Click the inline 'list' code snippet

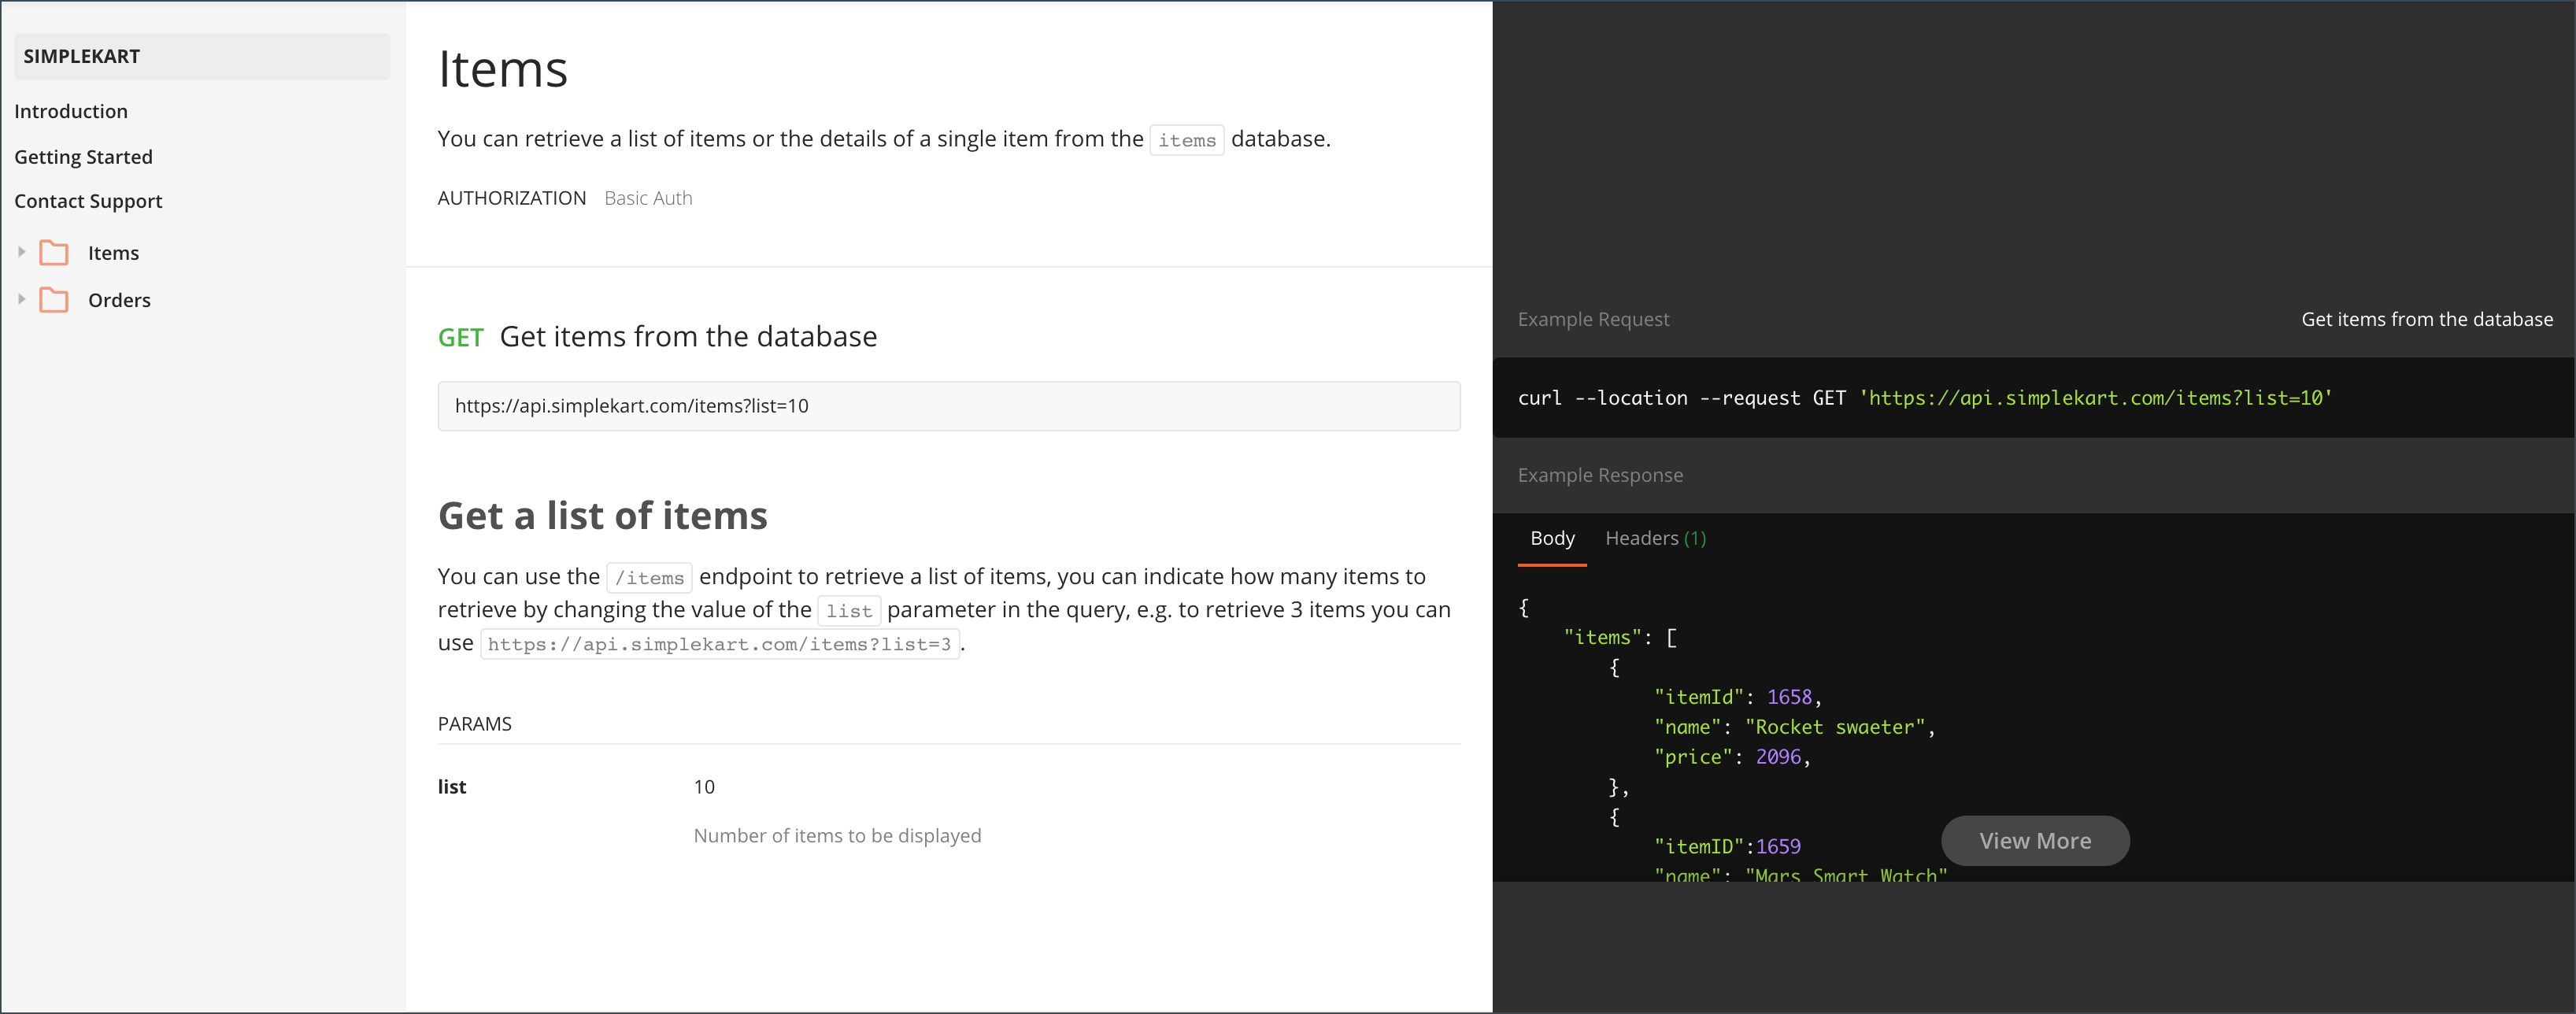[x=849, y=611]
